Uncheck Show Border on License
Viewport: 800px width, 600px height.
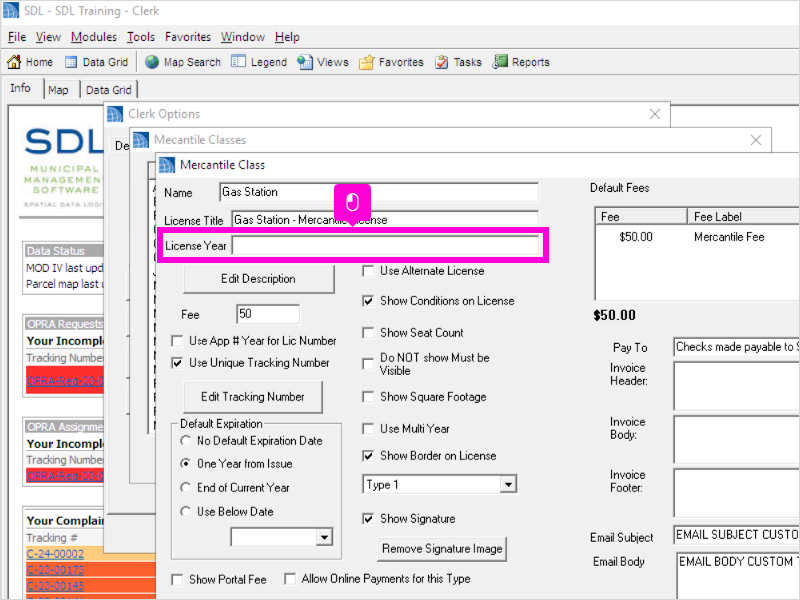(368, 456)
